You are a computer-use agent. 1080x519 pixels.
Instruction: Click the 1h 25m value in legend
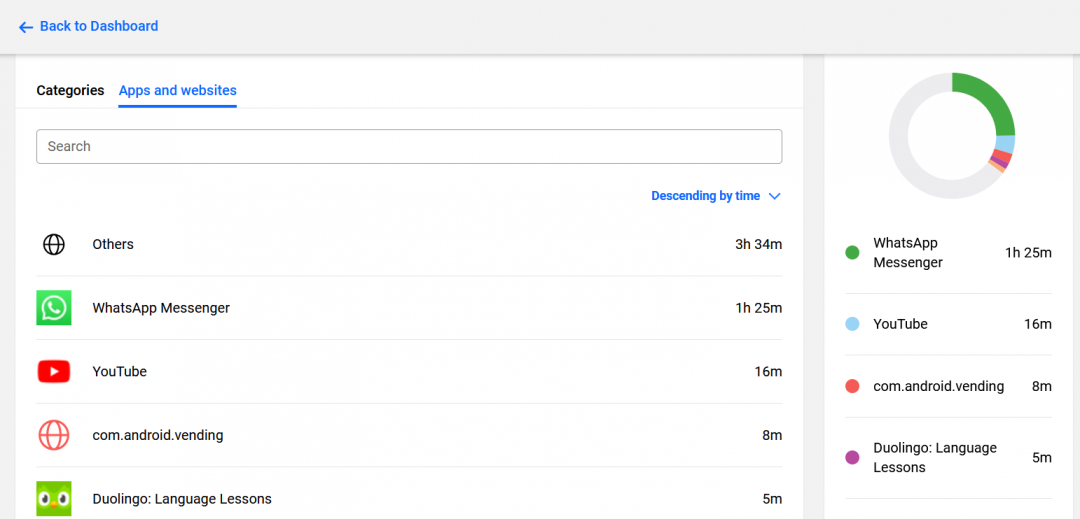click(1028, 253)
